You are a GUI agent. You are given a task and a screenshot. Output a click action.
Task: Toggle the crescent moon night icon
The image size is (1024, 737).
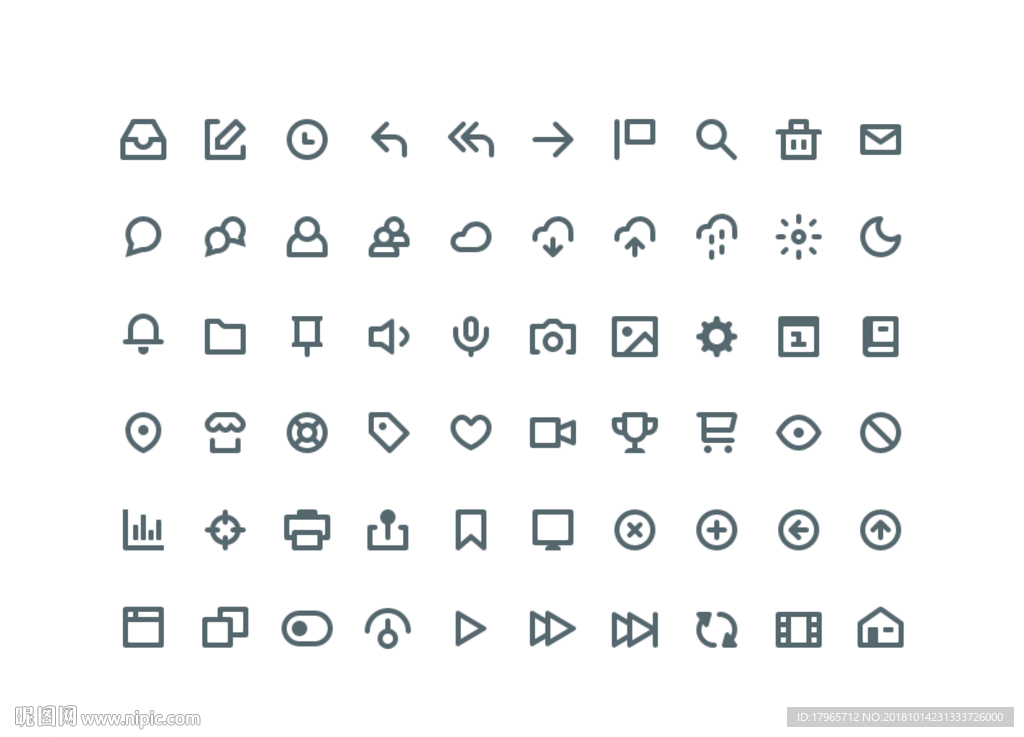(880, 237)
